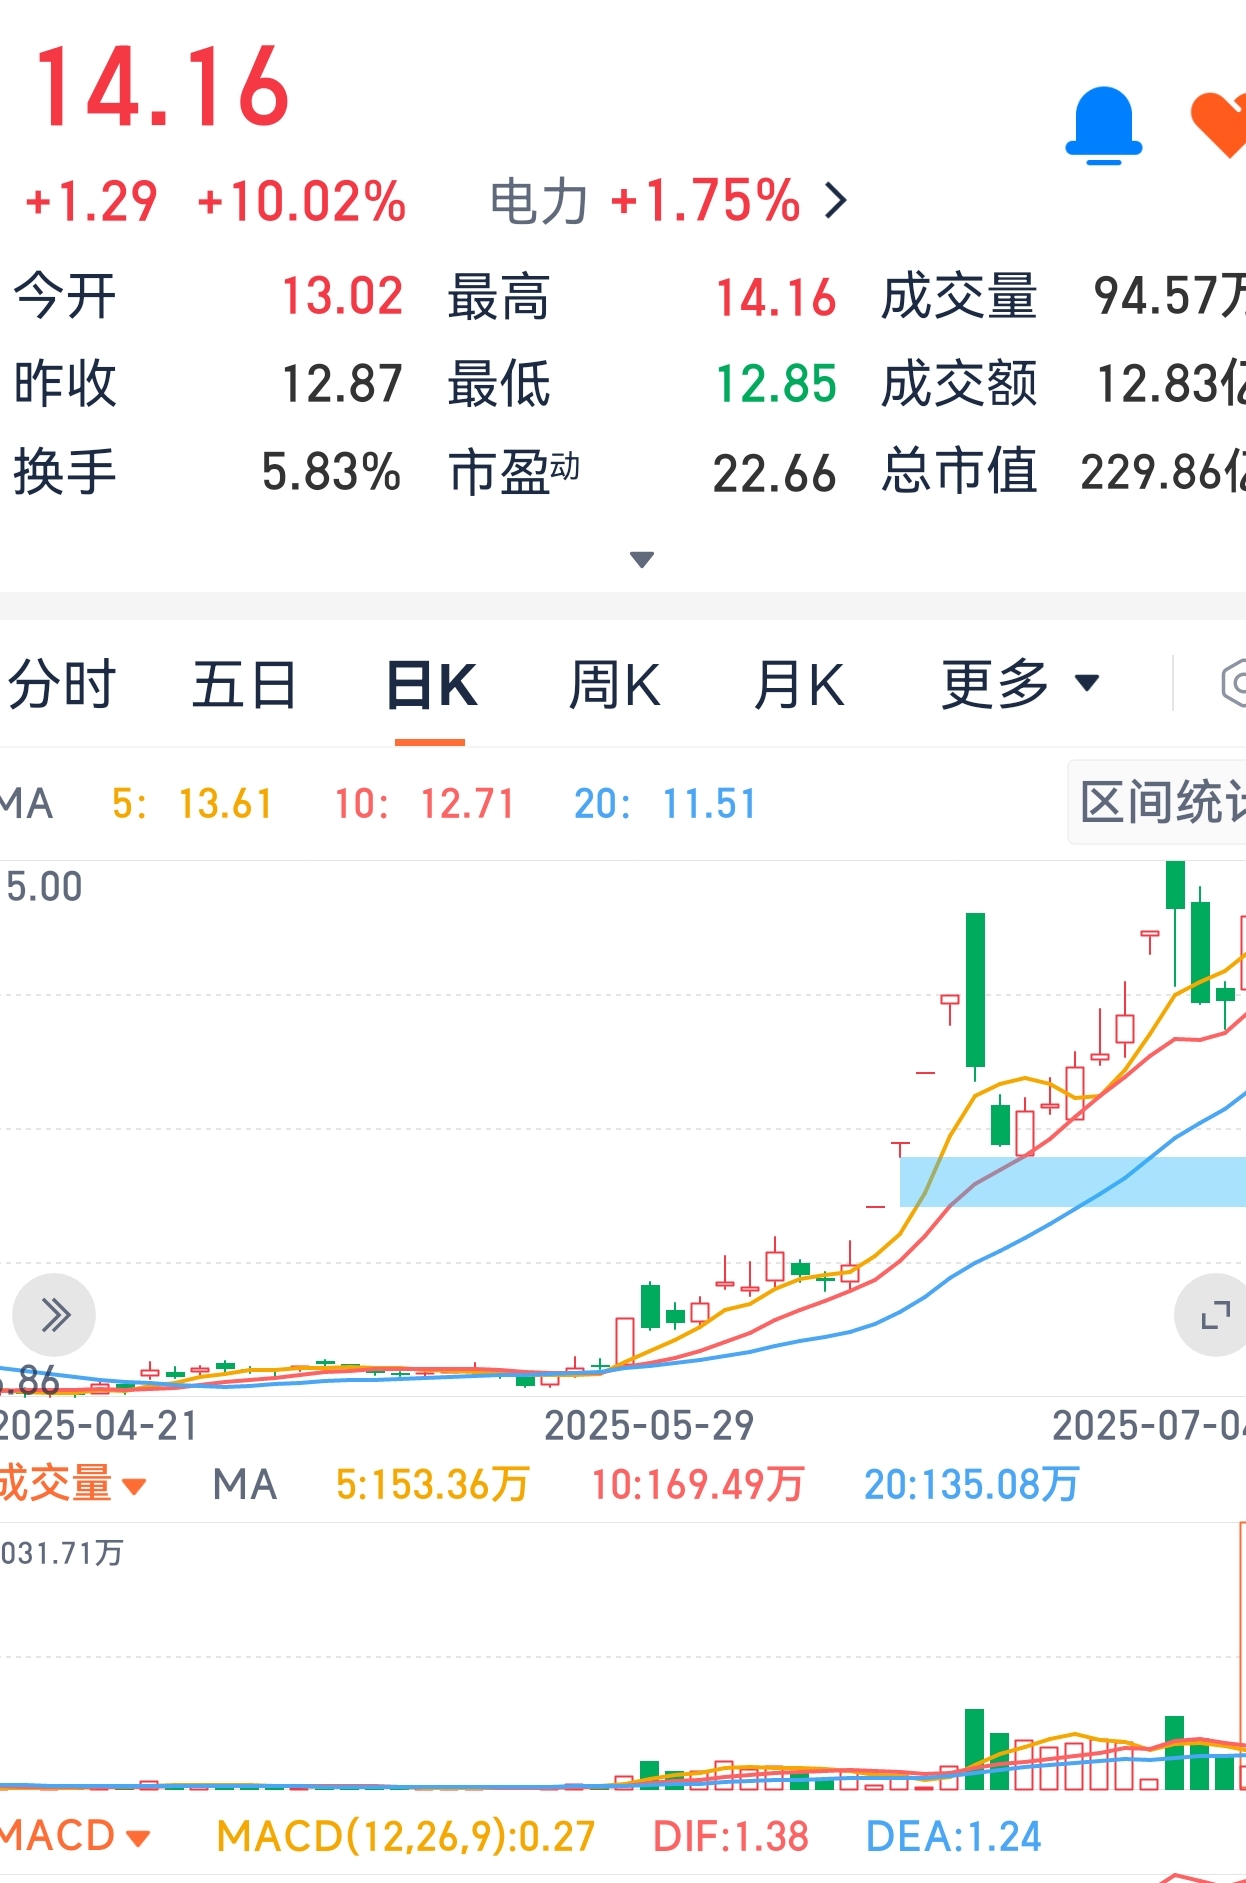Viewport: 1246px width, 1883px height.
Task: Switch to 周K chart tab
Action: click(615, 685)
